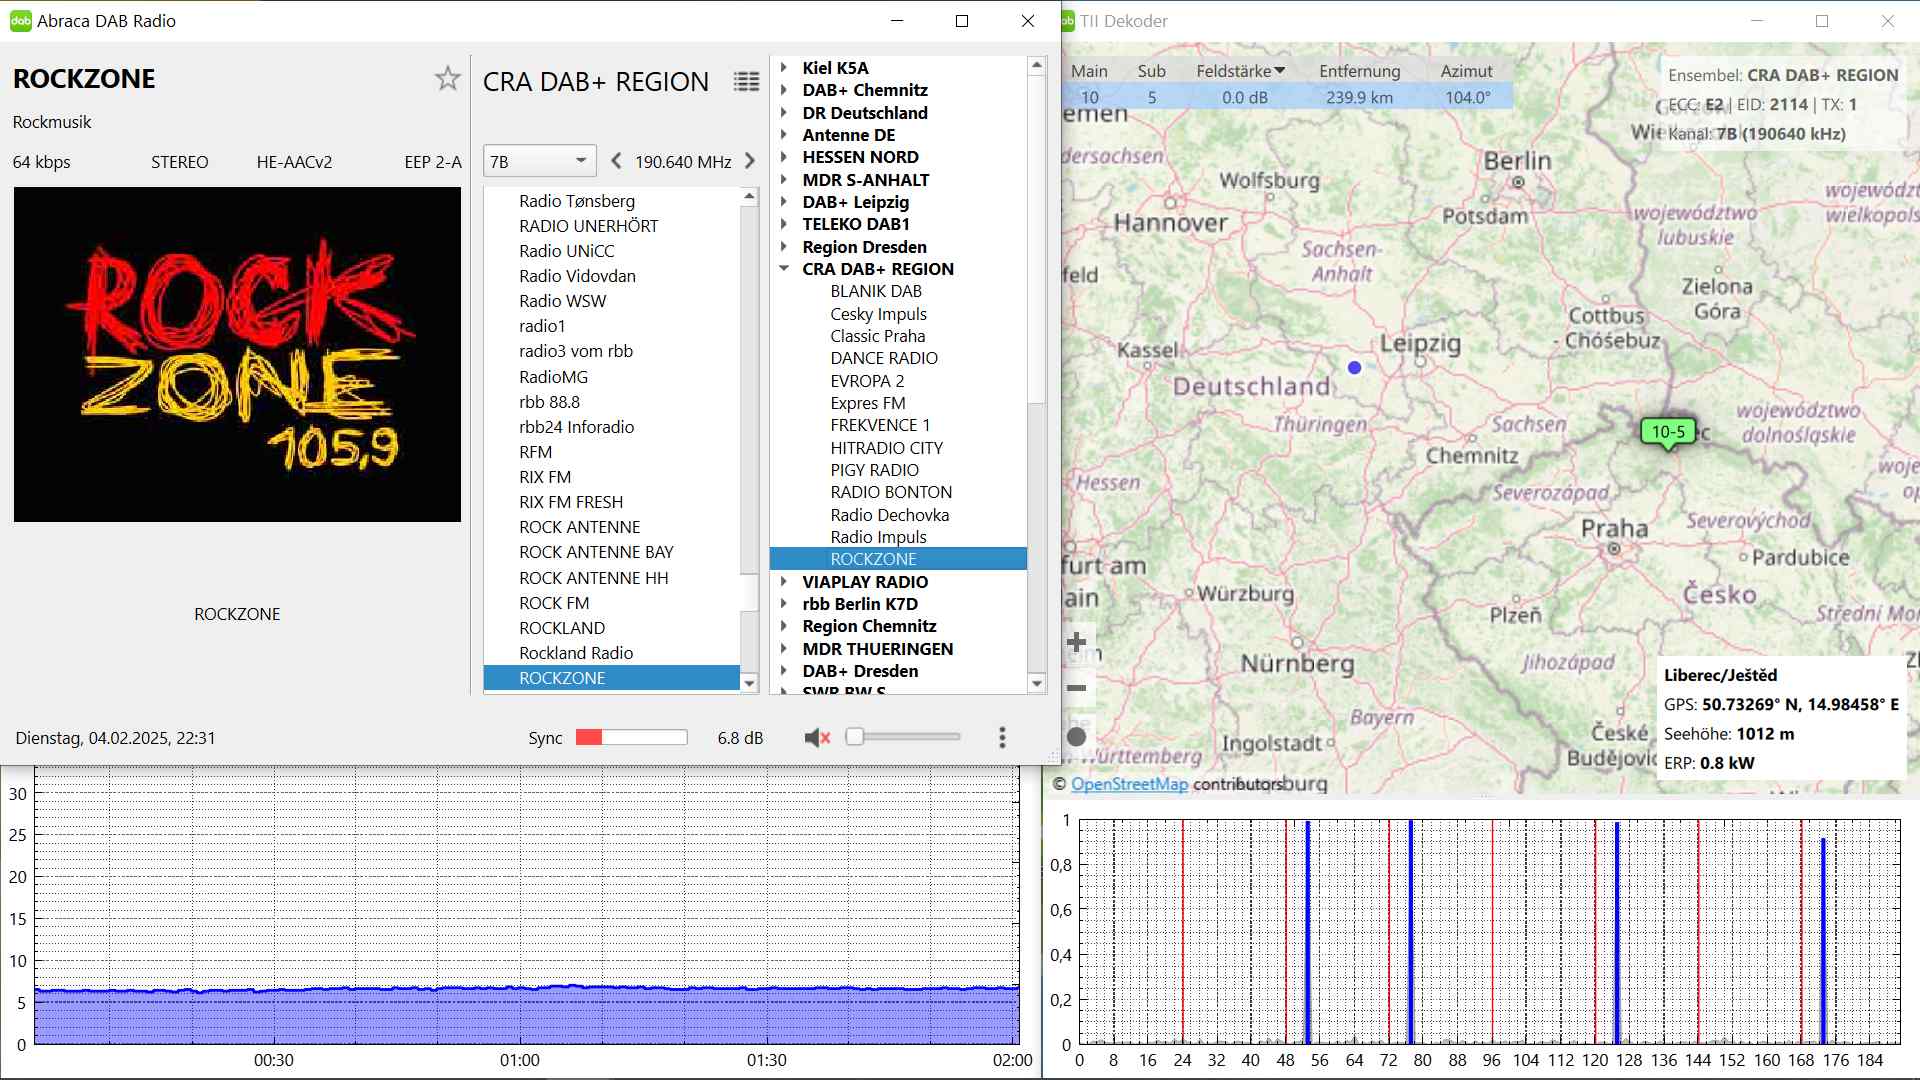This screenshot has height=1080, width=1920.
Task: Select ROCK ANTENNE in the service list
Action: click(579, 527)
